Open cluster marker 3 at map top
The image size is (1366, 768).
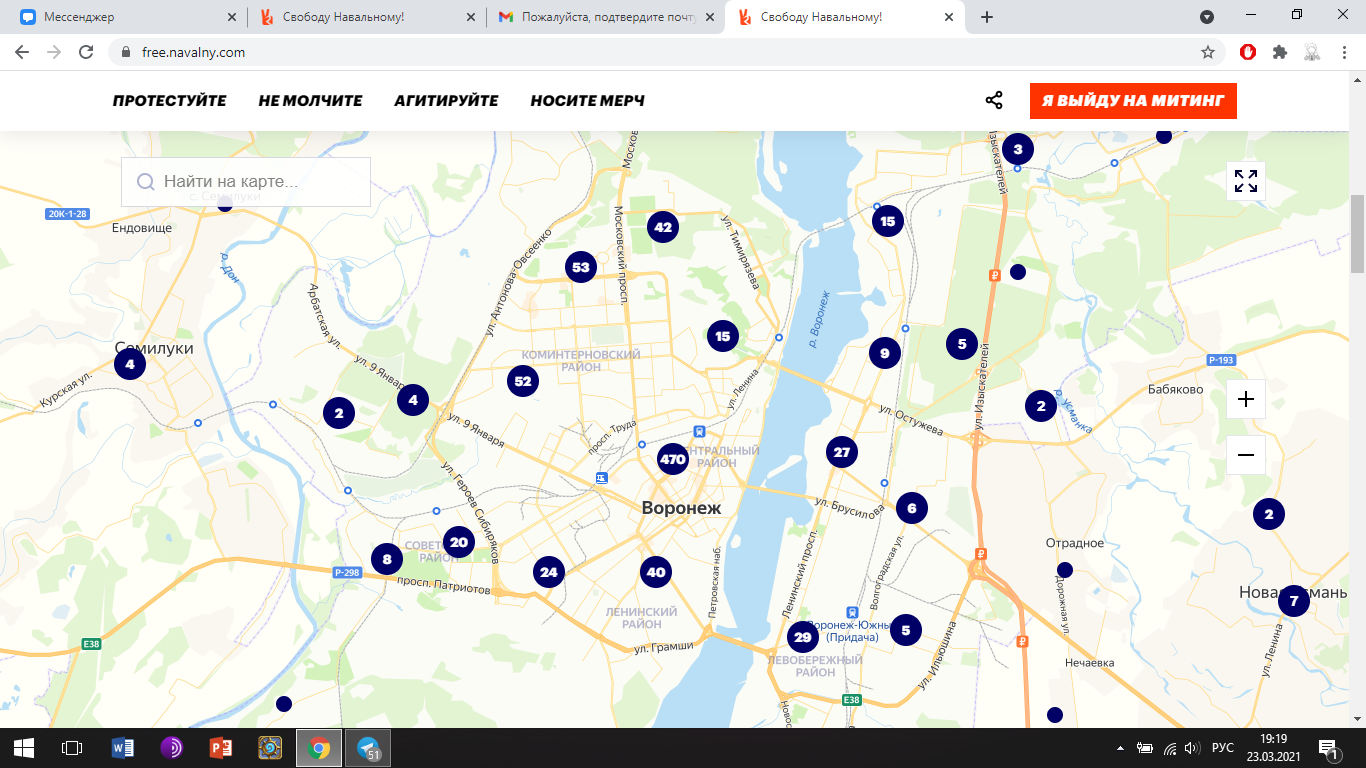[1018, 150]
